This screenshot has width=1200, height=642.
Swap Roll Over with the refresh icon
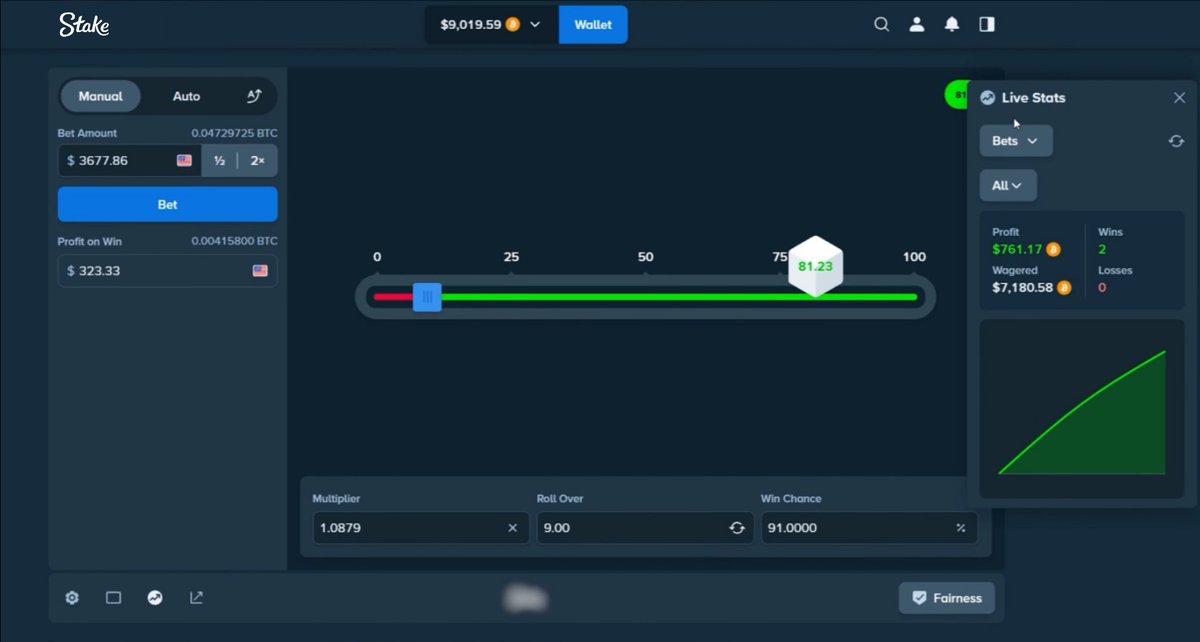click(x=737, y=528)
